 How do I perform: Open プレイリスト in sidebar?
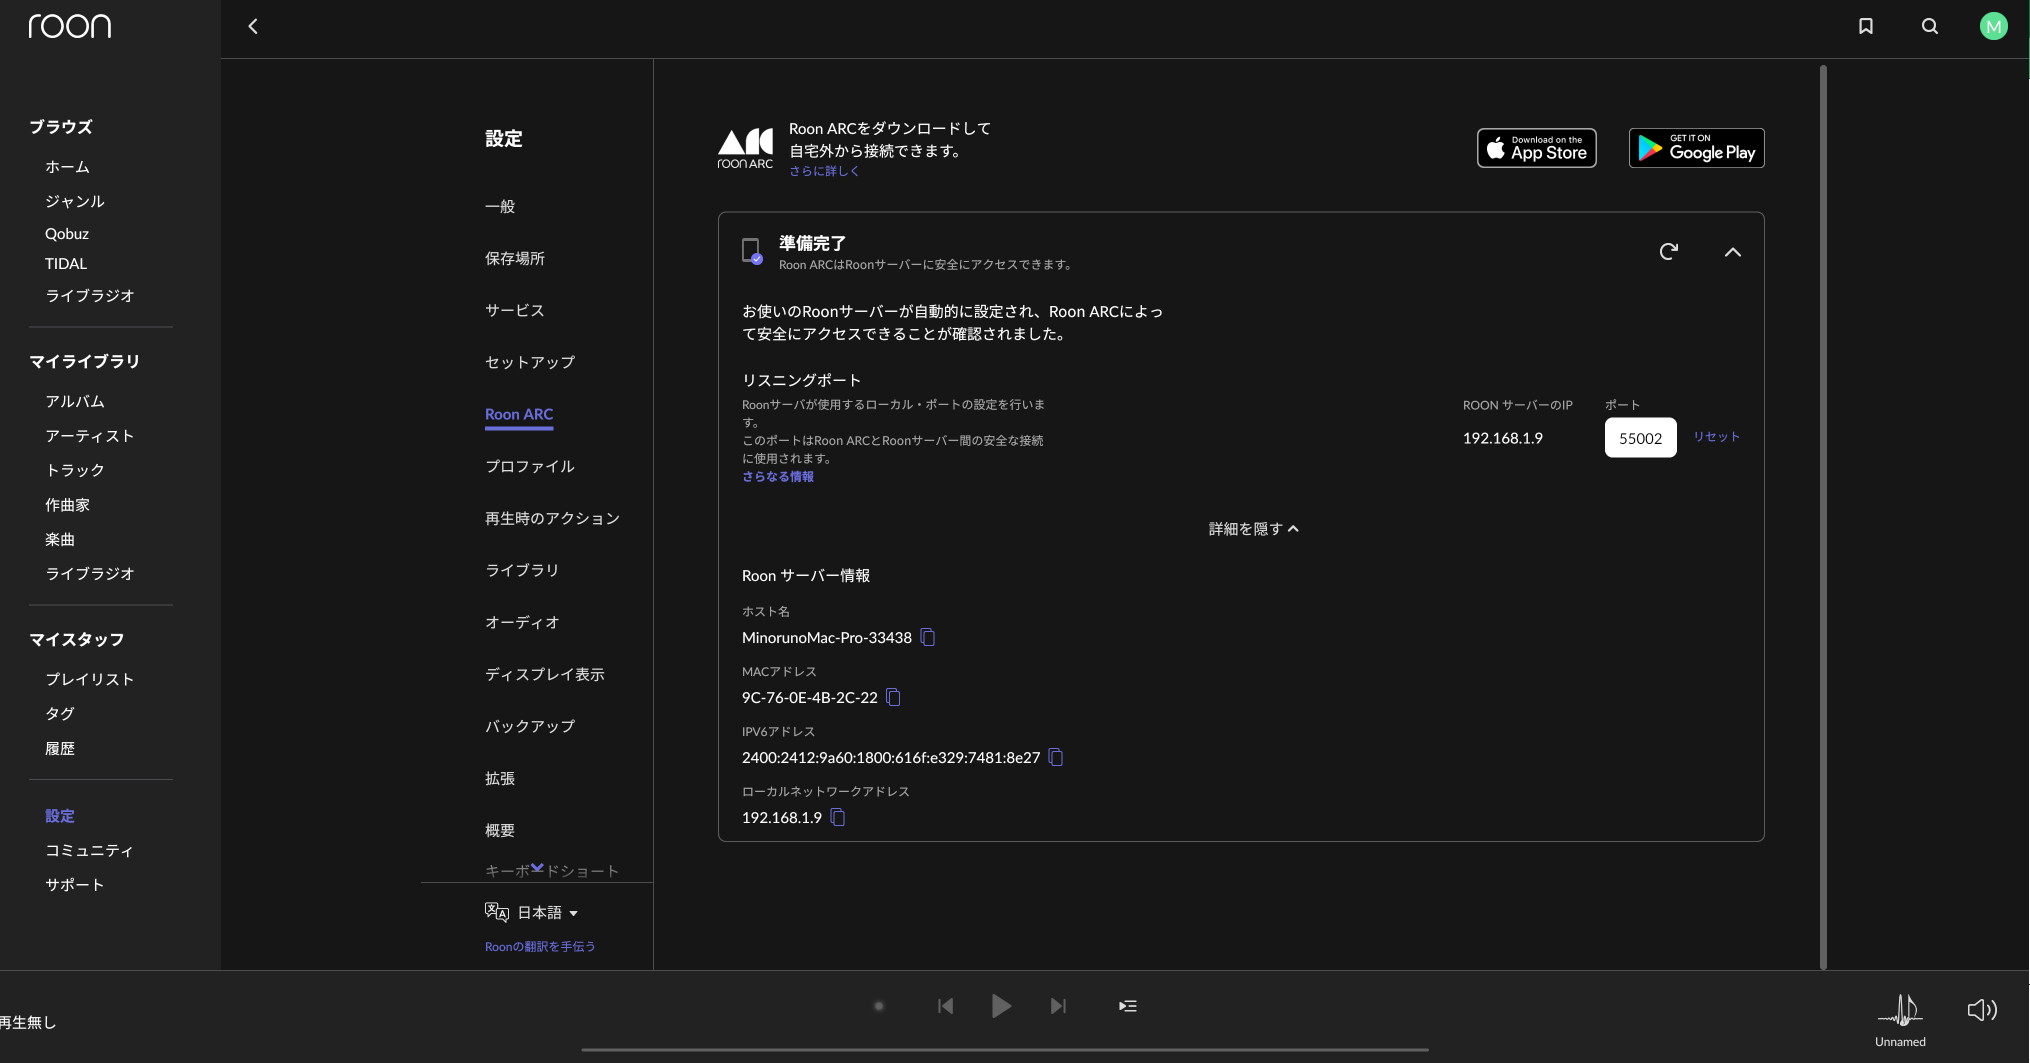tap(89, 679)
